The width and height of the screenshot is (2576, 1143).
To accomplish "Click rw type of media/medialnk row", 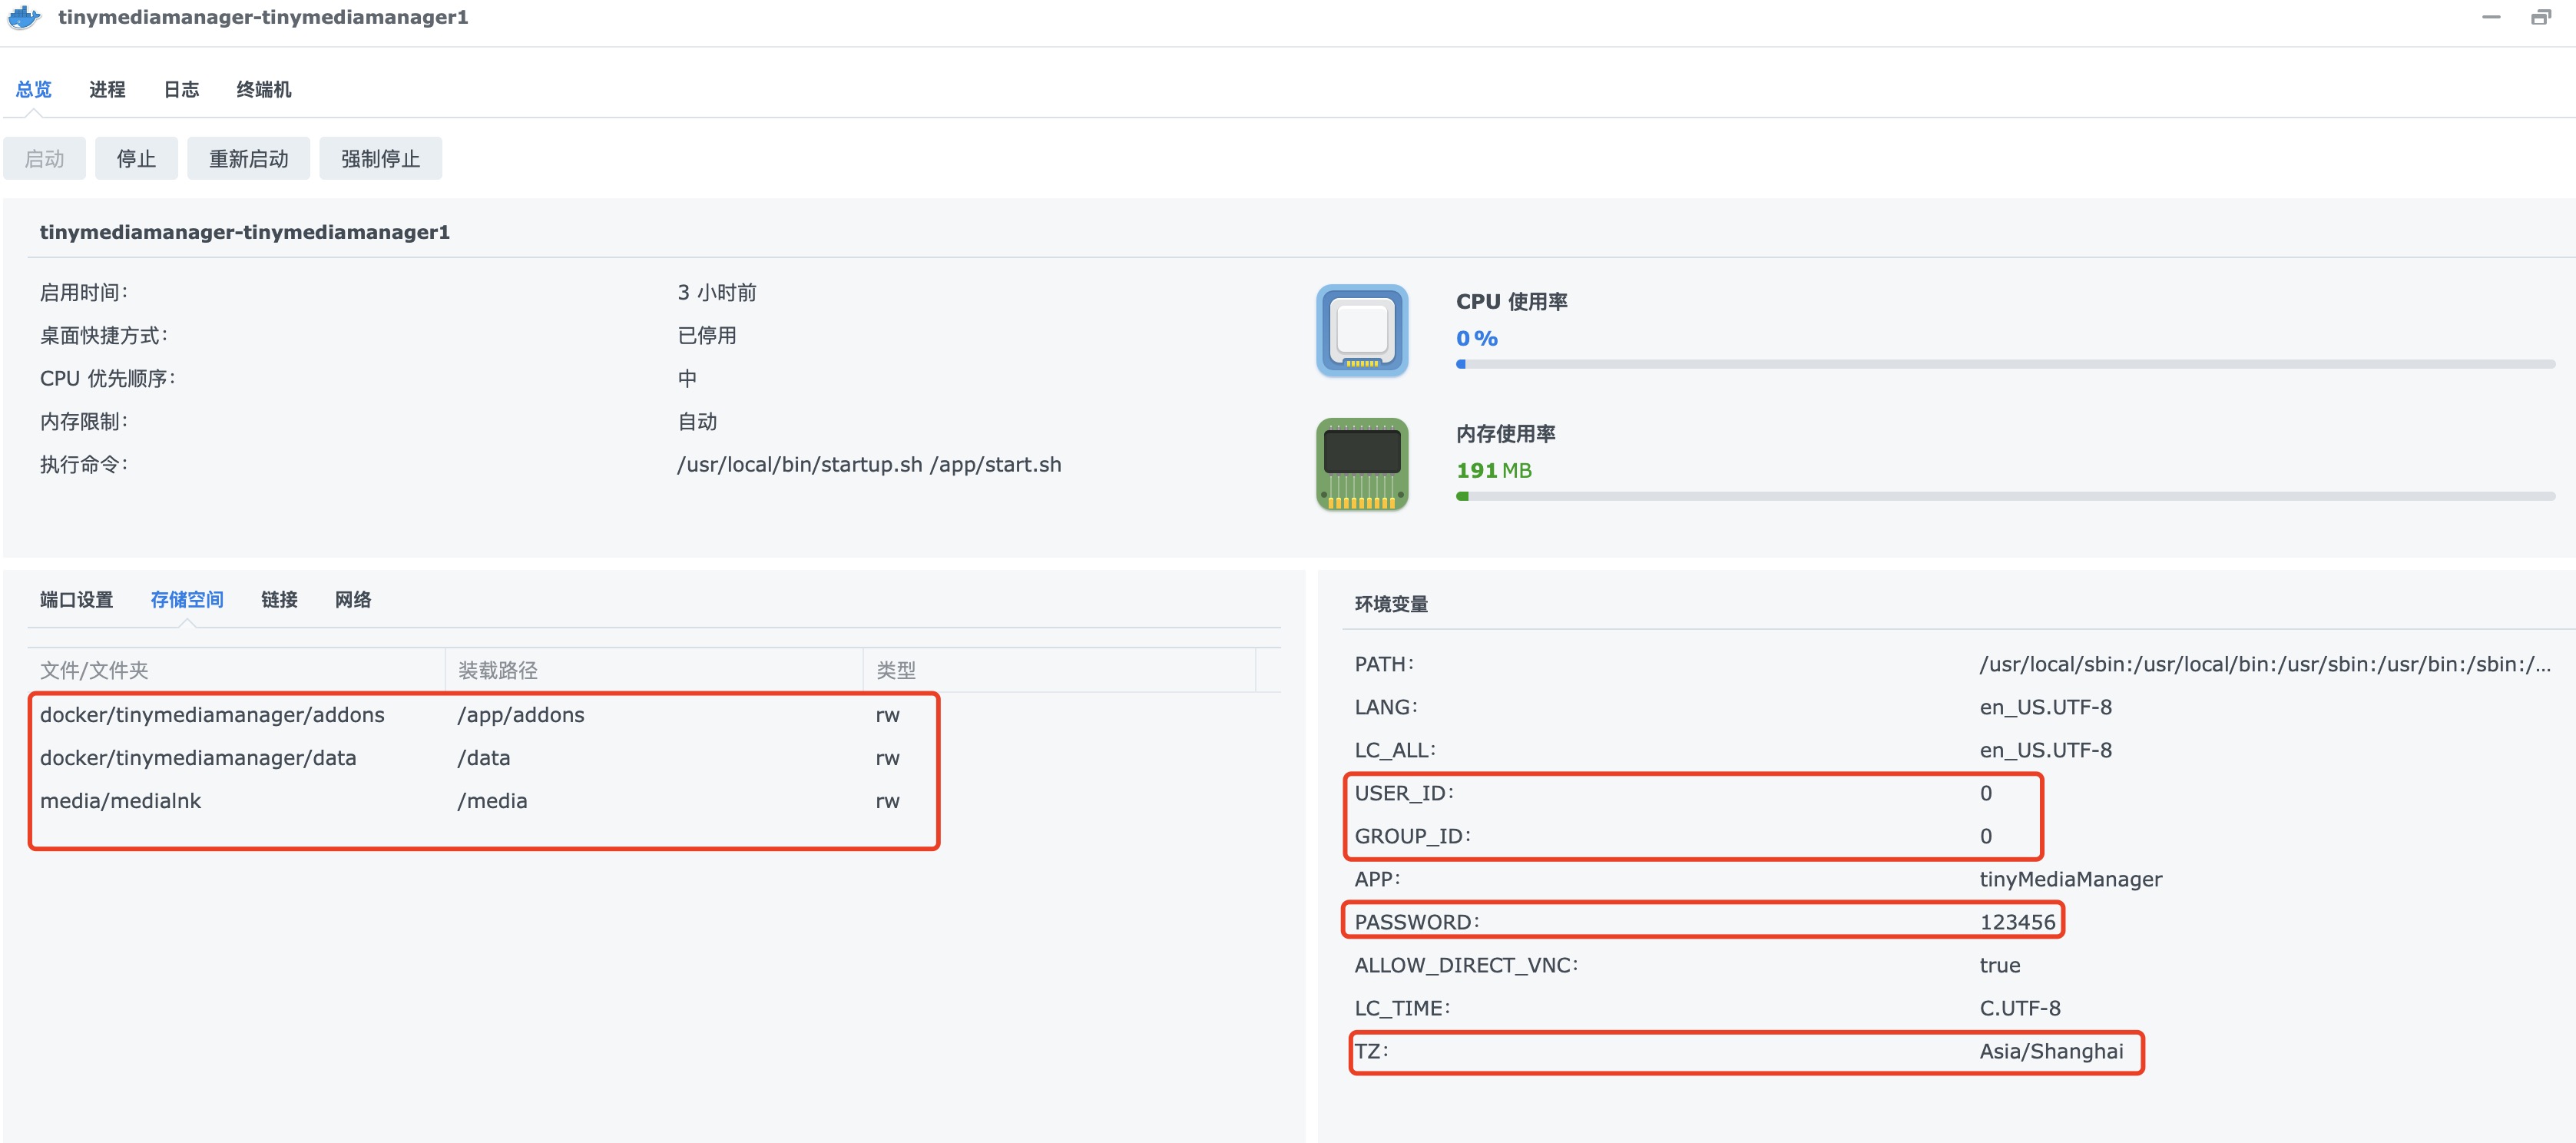I will pos(888,801).
